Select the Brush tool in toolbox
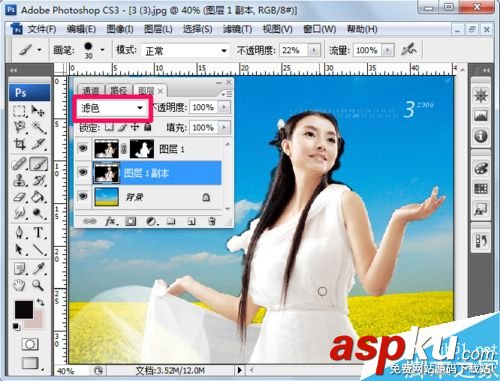 [x=39, y=164]
